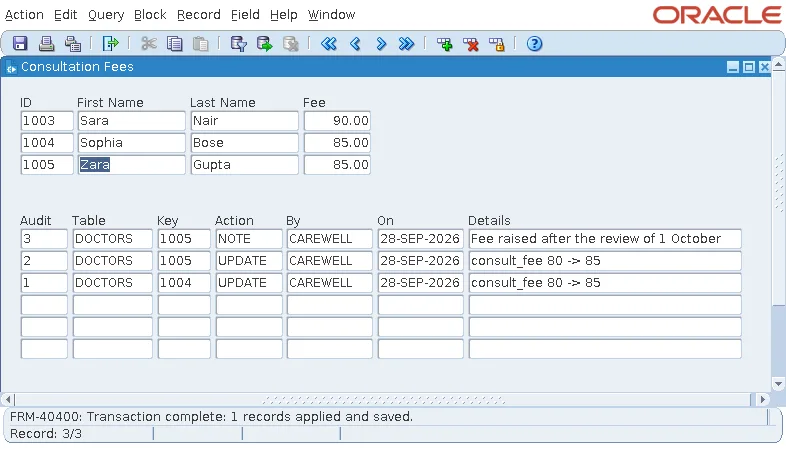Click the Last Name field Gupta
Image resolution: width=786 pixels, height=449 pixels.
point(245,165)
